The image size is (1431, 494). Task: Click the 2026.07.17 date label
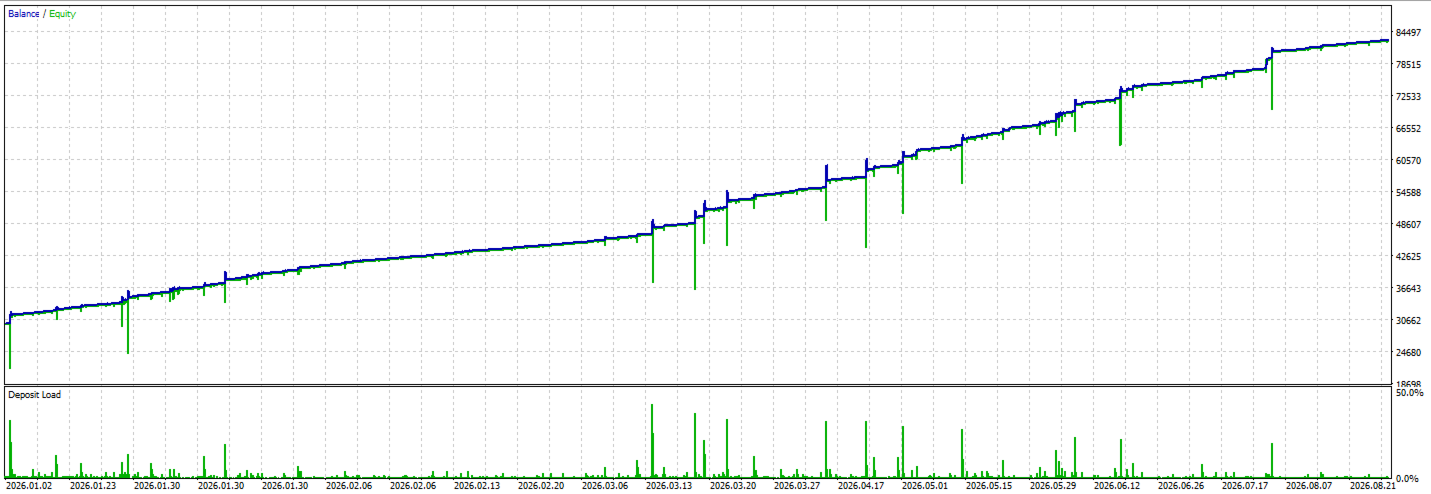(1245, 486)
